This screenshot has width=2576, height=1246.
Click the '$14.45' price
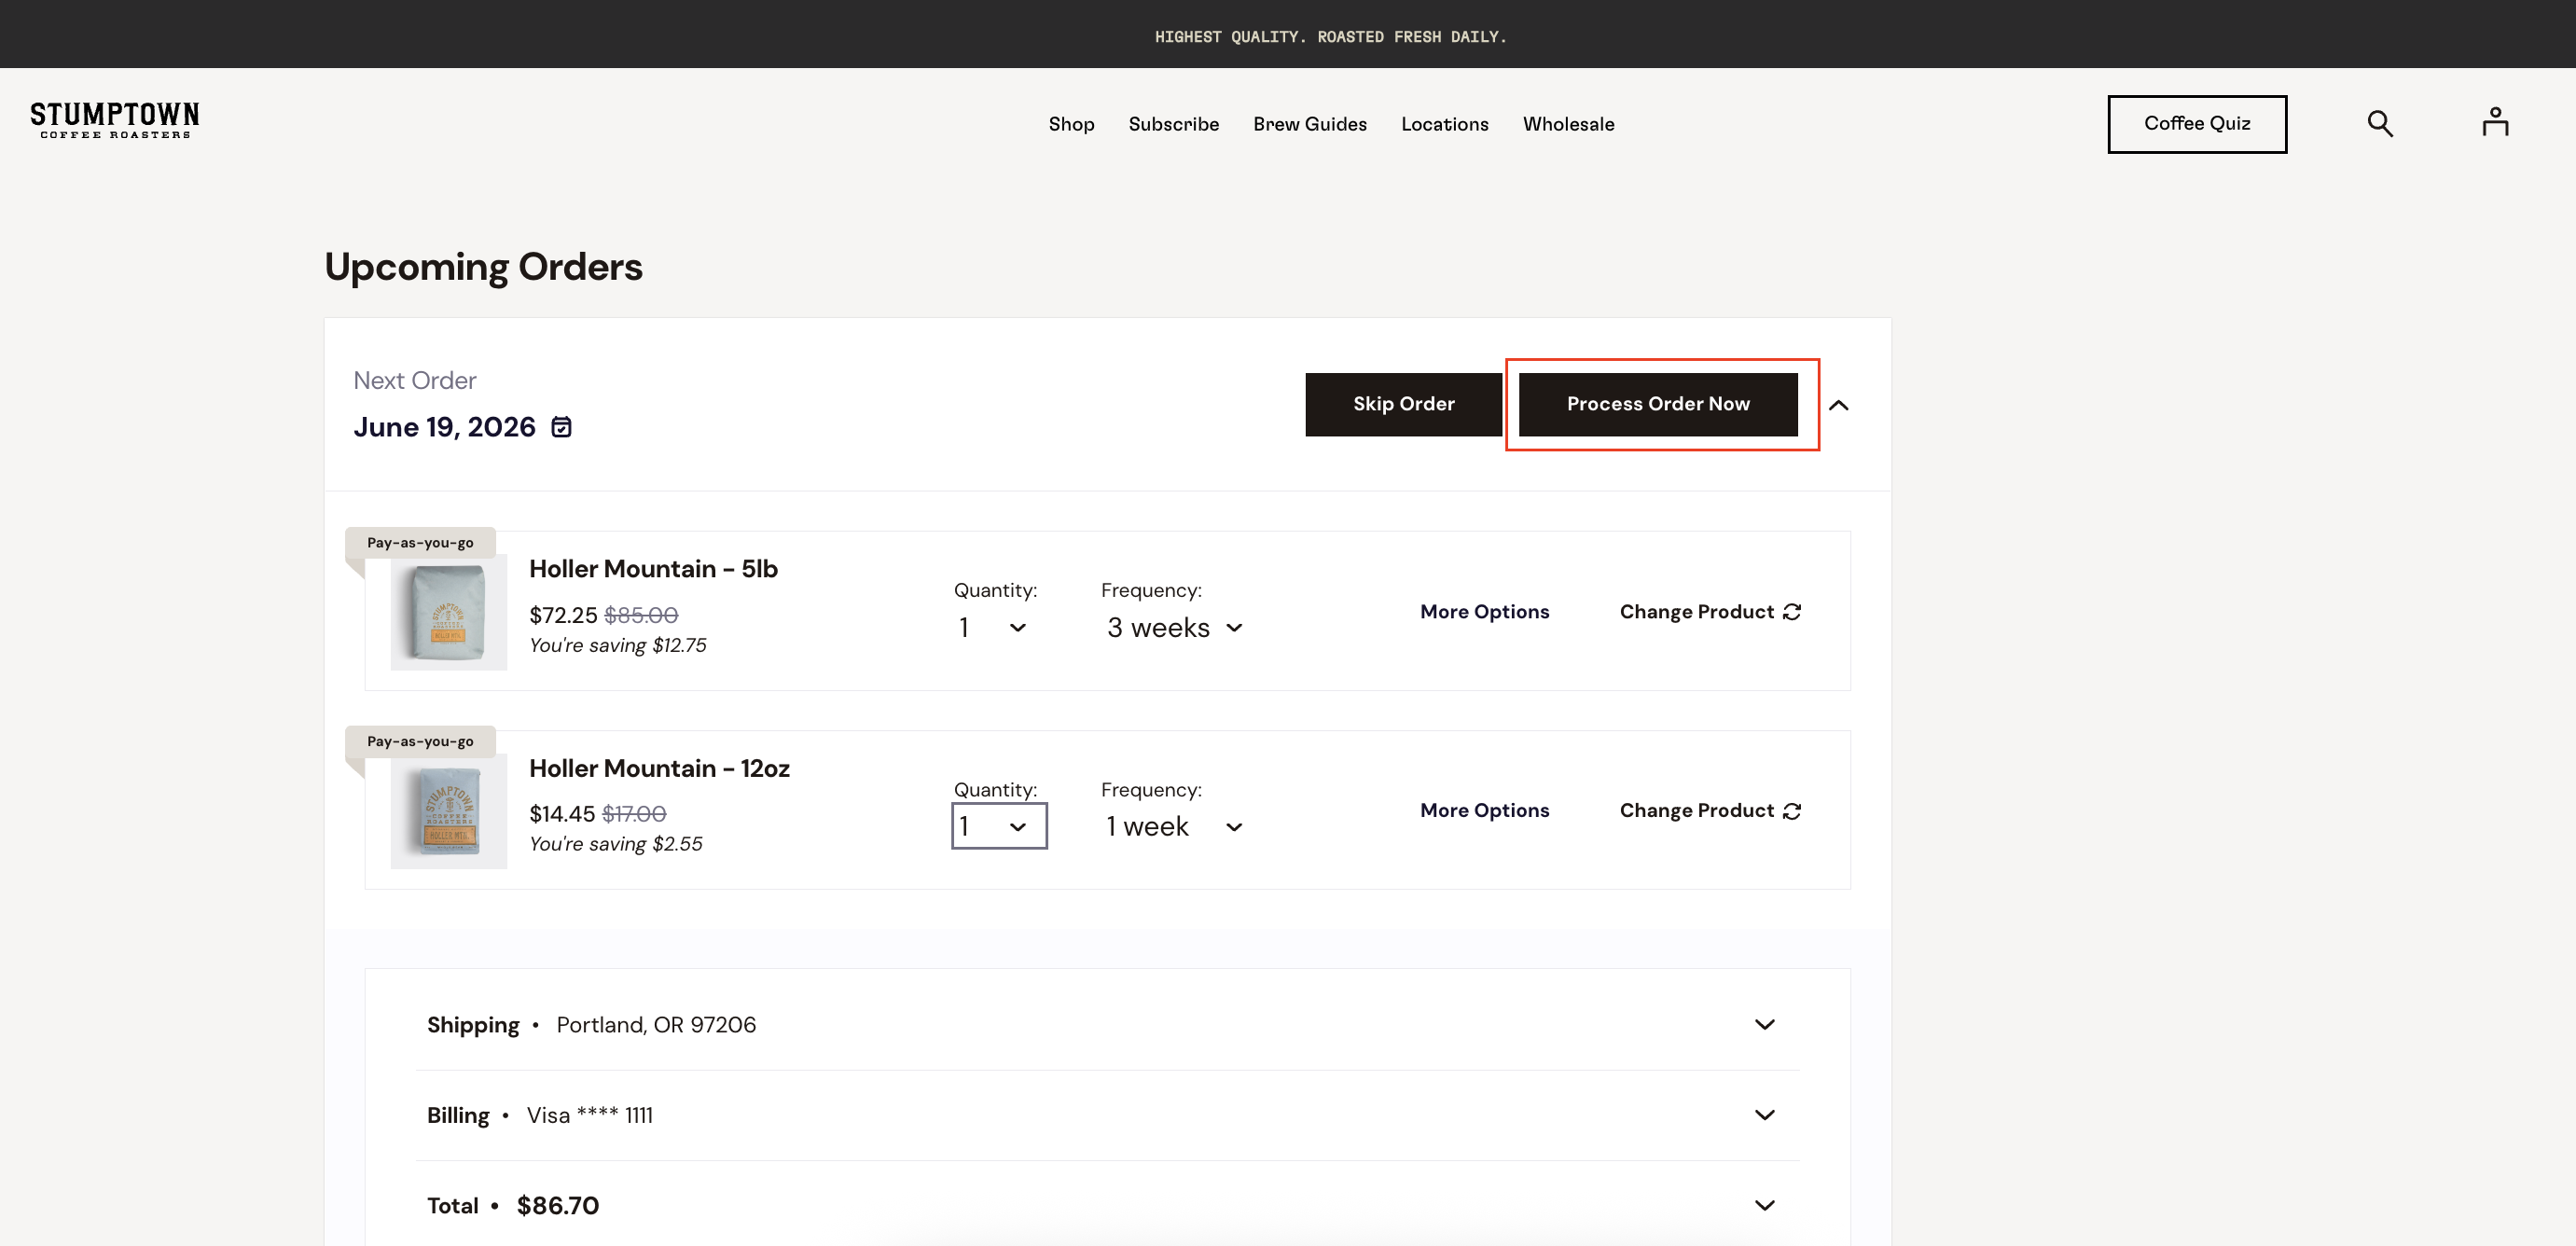coord(562,814)
